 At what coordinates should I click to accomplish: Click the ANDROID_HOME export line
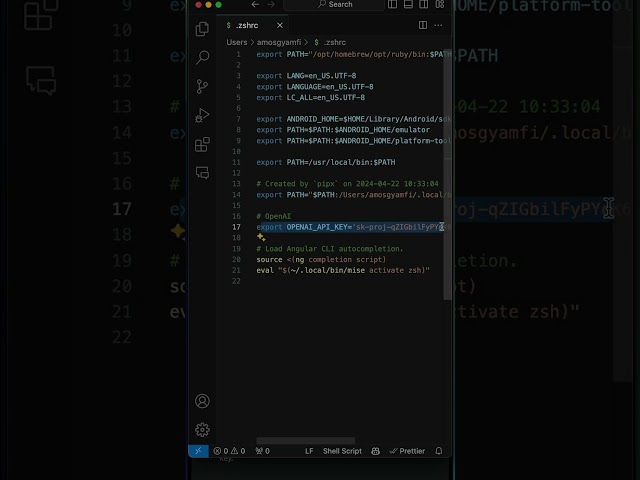coord(353,119)
